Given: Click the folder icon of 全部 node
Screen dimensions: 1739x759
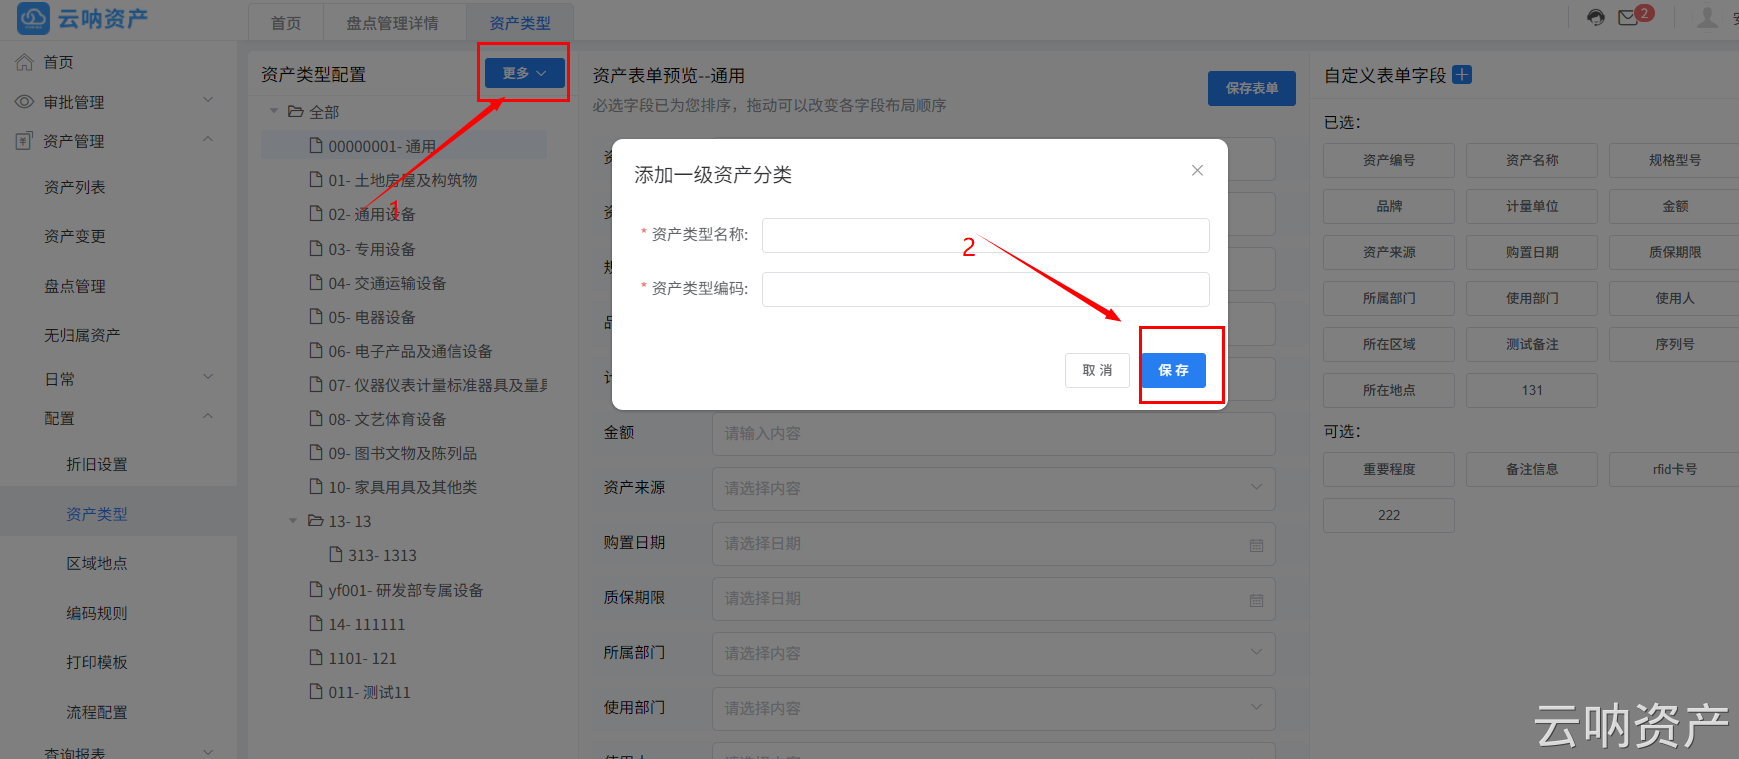Looking at the screenshot, I should [x=296, y=111].
